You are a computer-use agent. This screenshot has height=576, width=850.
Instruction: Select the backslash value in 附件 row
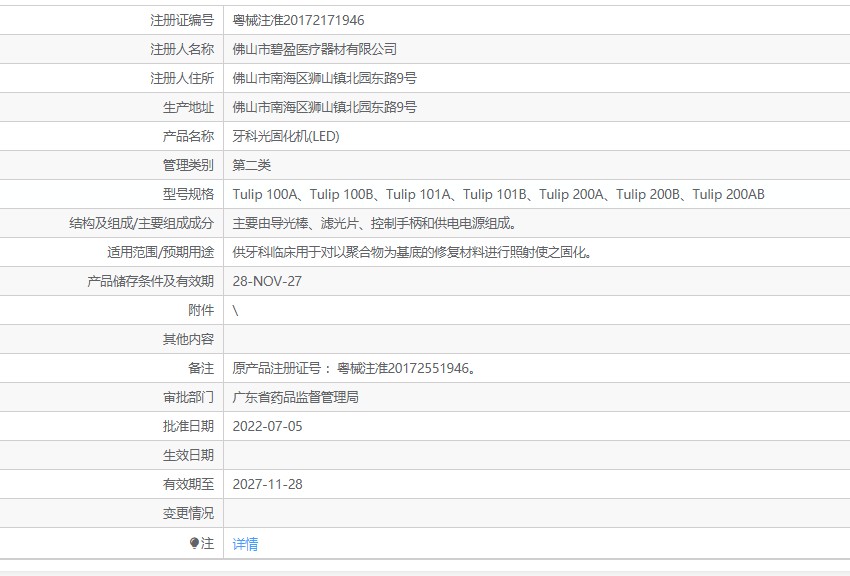(x=235, y=310)
